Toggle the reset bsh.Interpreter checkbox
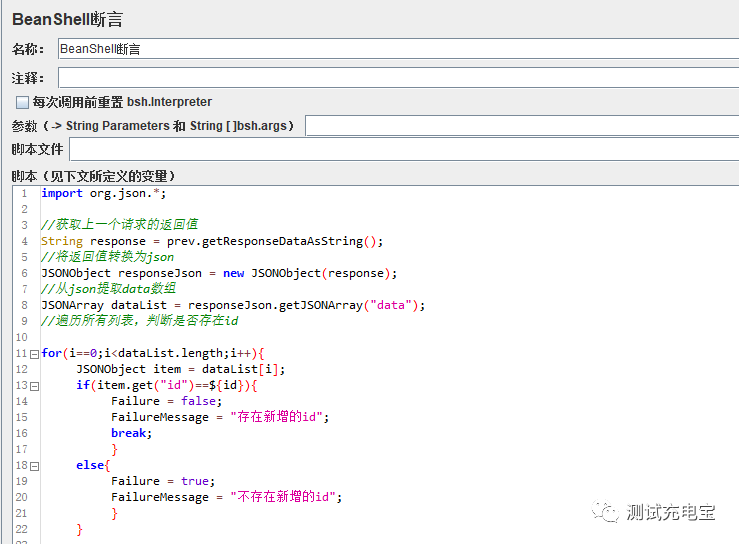Image resolution: width=739 pixels, height=544 pixels. tap(22, 102)
